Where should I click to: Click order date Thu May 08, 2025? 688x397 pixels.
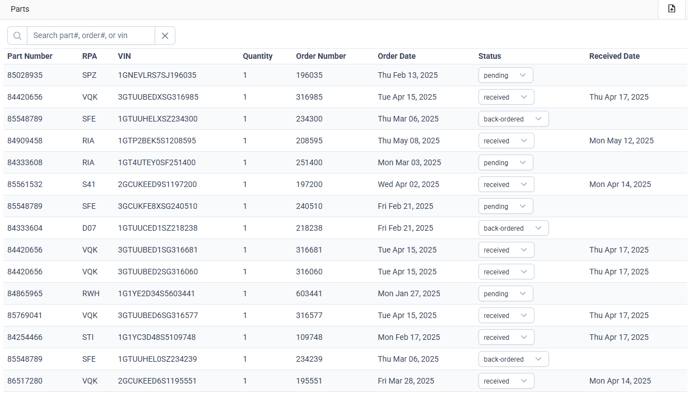408,141
